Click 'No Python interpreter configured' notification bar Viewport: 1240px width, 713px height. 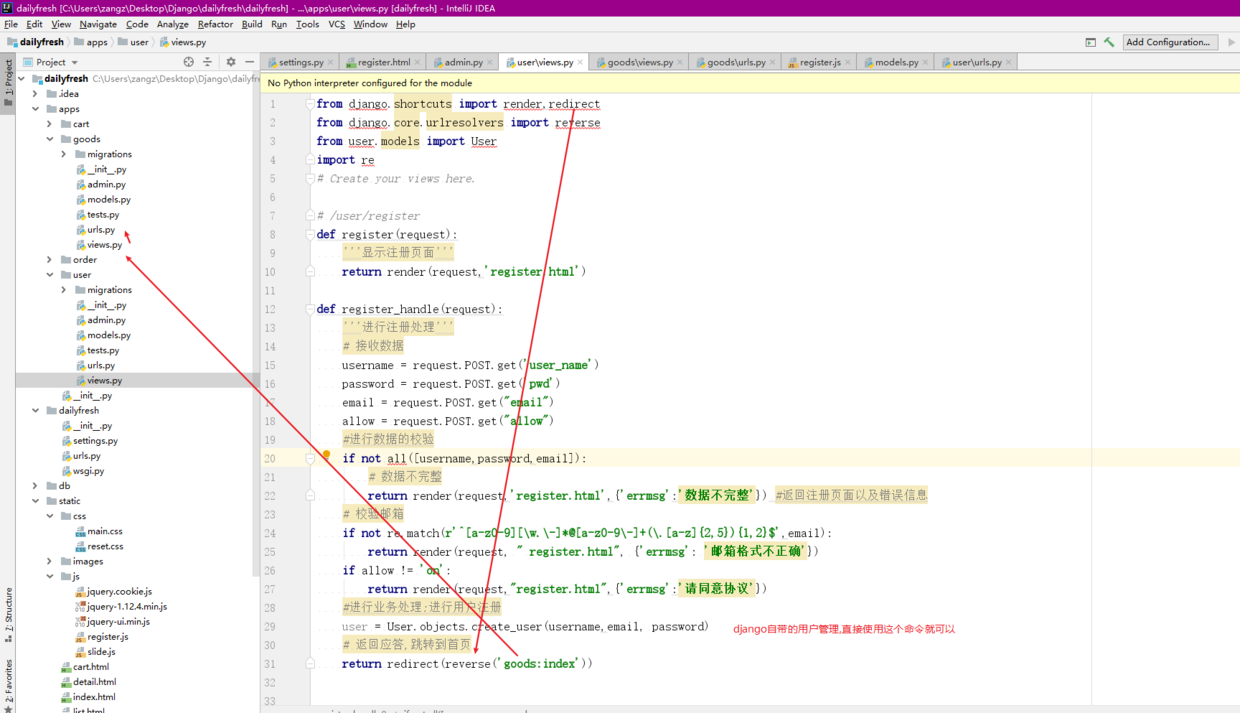coord(750,83)
